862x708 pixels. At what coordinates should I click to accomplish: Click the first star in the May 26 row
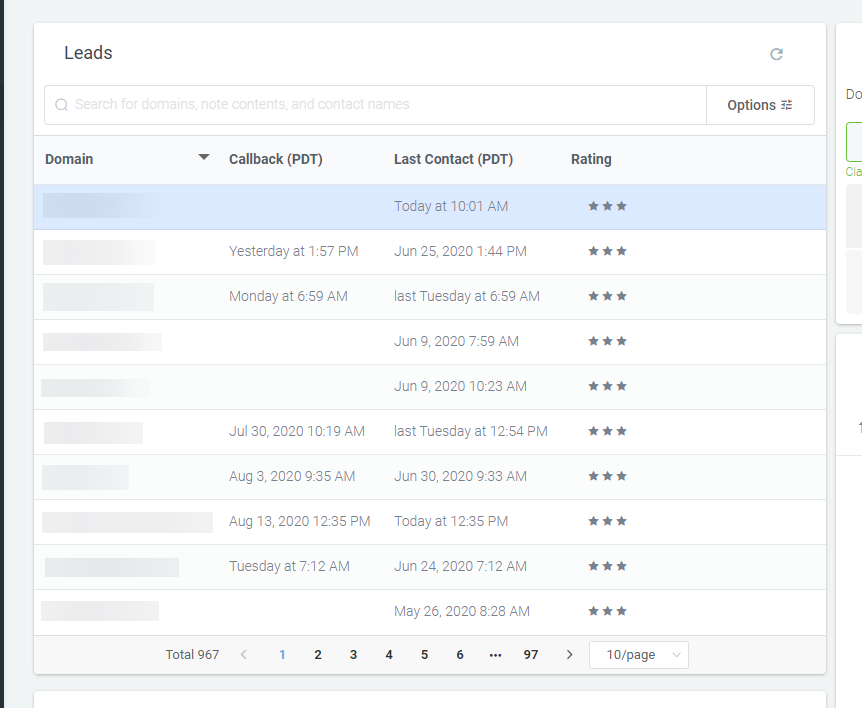click(592, 610)
